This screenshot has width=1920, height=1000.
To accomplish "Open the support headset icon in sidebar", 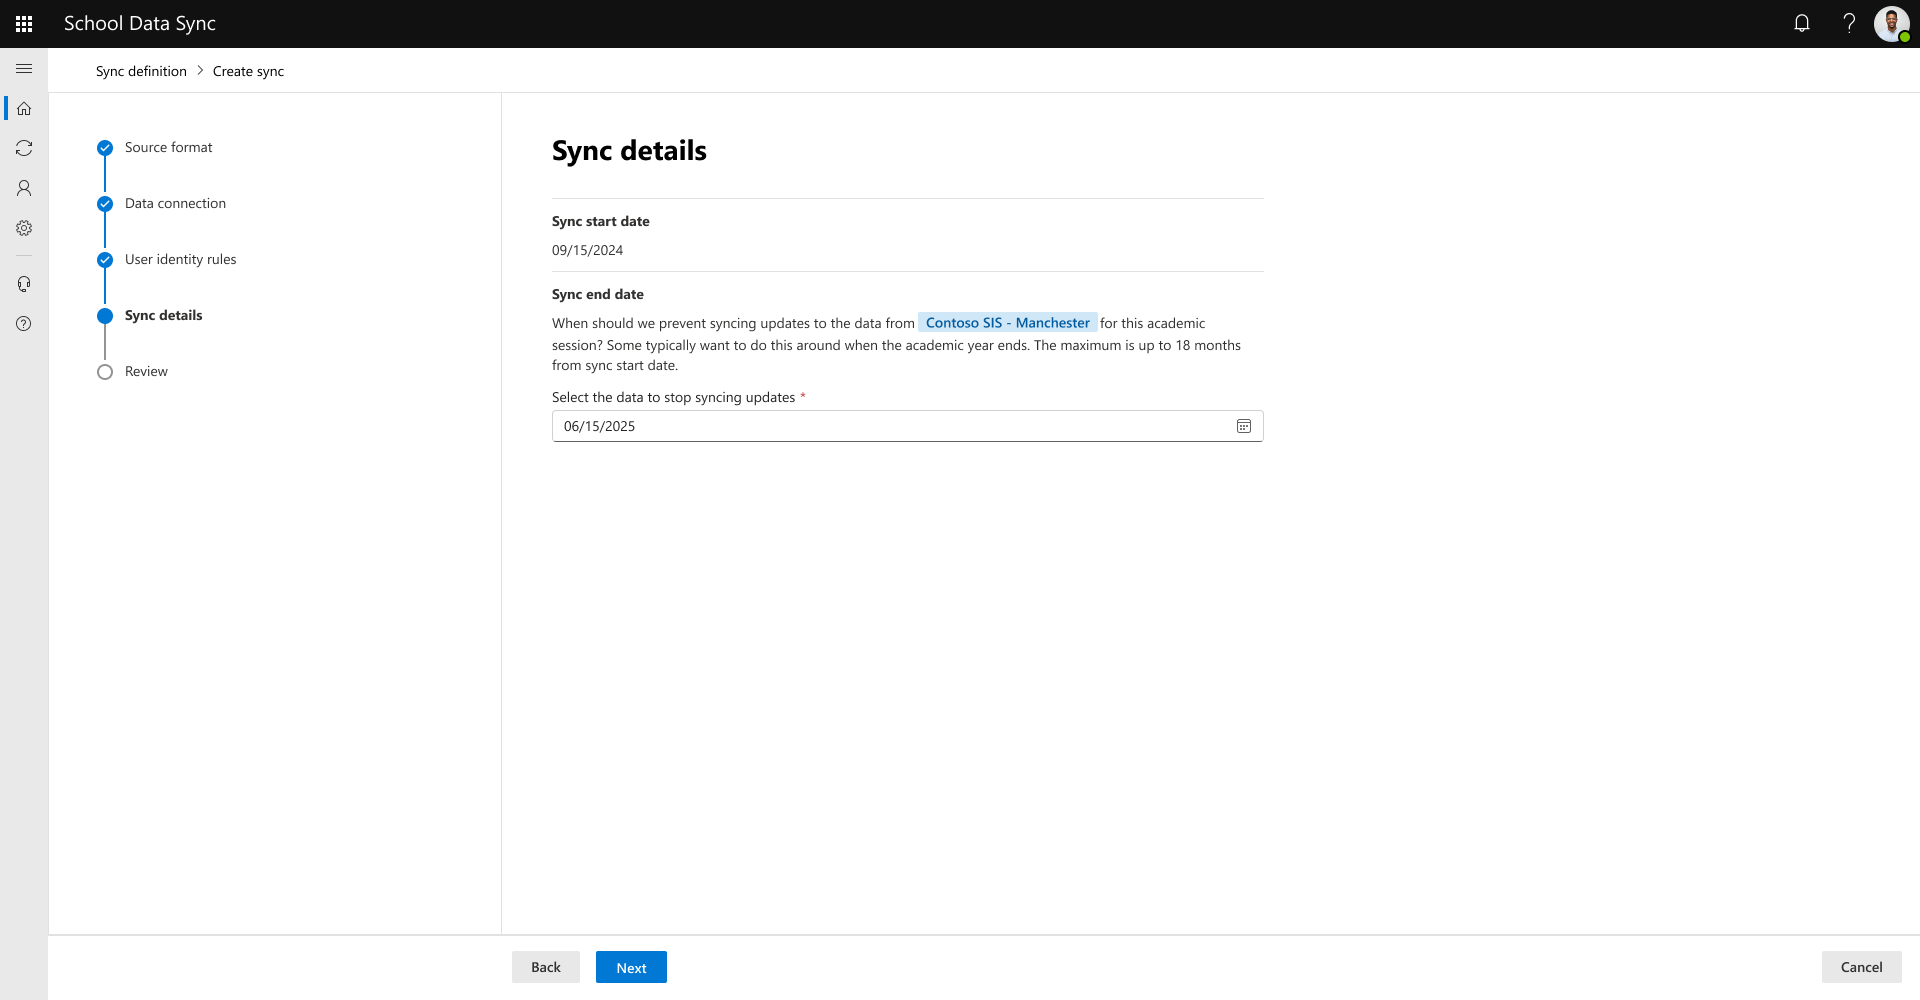I will click(x=24, y=284).
